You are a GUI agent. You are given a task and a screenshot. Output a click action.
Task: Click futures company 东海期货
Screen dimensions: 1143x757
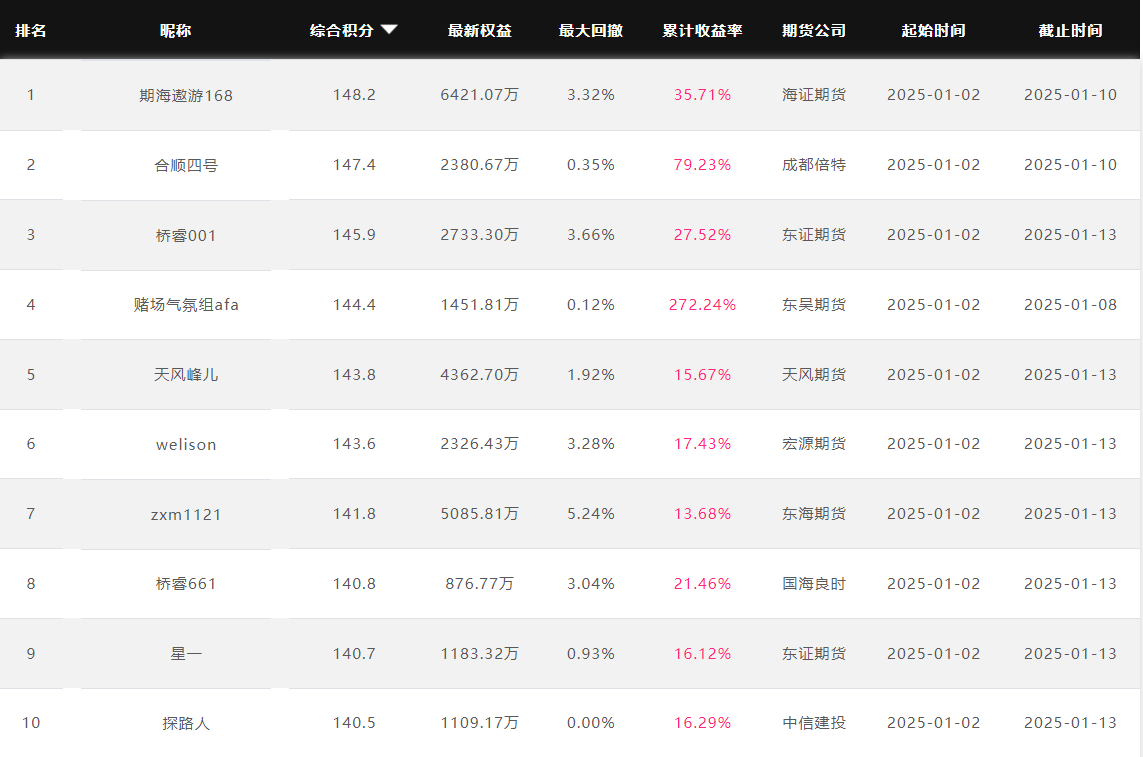pyautogui.click(x=814, y=514)
